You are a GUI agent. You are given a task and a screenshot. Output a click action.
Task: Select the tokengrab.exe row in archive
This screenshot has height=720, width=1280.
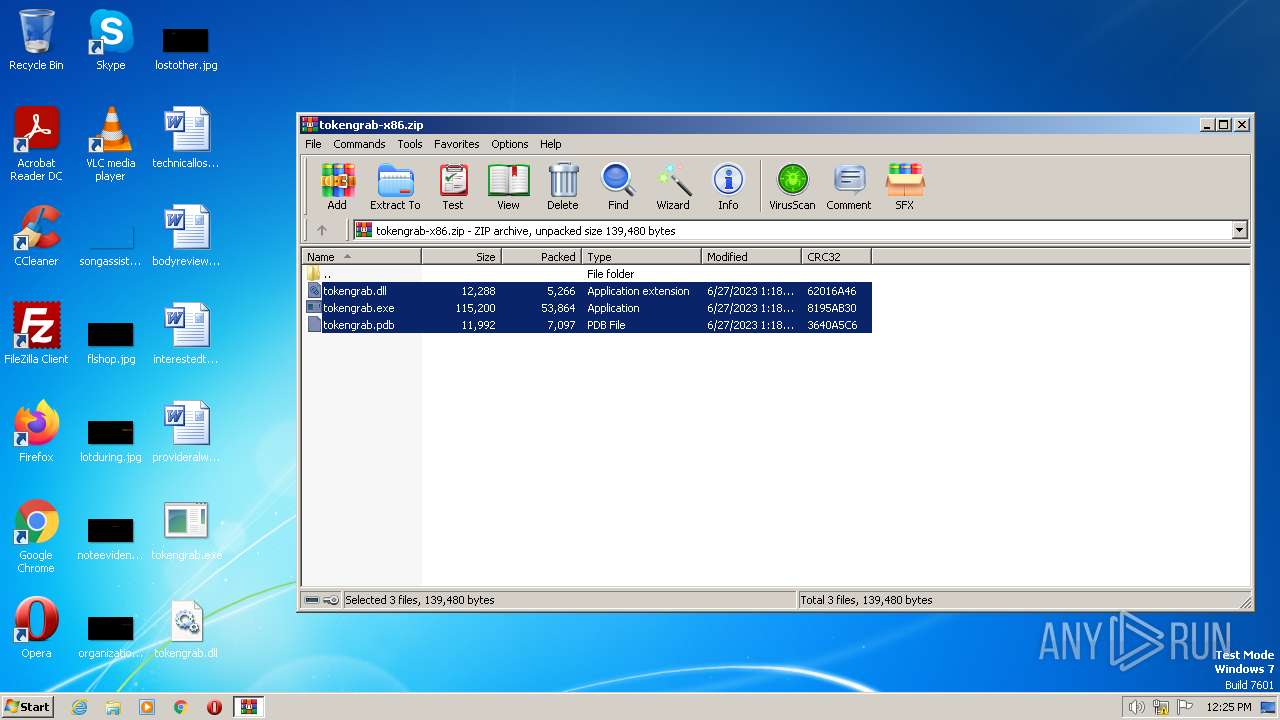587,308
